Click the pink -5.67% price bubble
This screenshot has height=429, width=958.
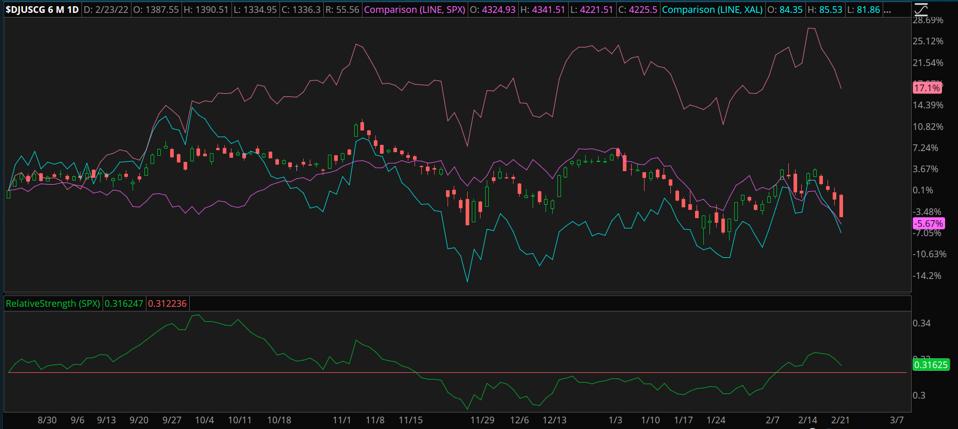pos(927,224)
